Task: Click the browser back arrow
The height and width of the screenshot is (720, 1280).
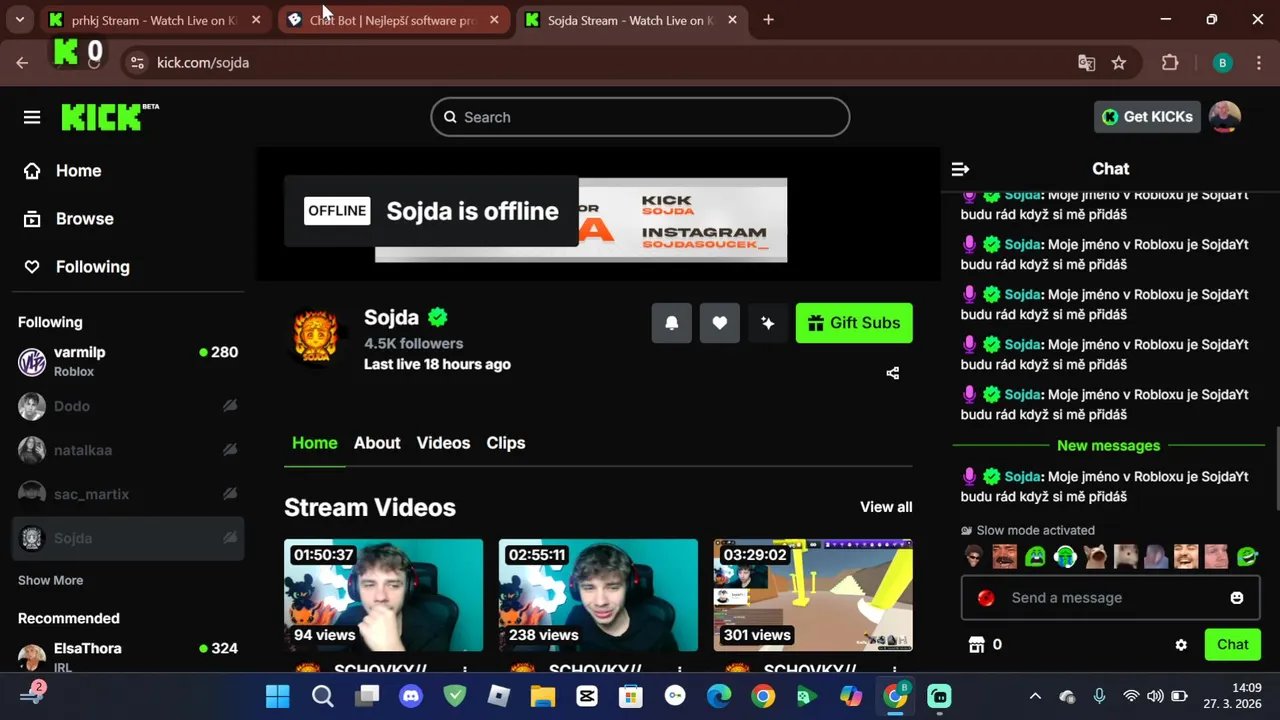Action: tap(22, 63)
